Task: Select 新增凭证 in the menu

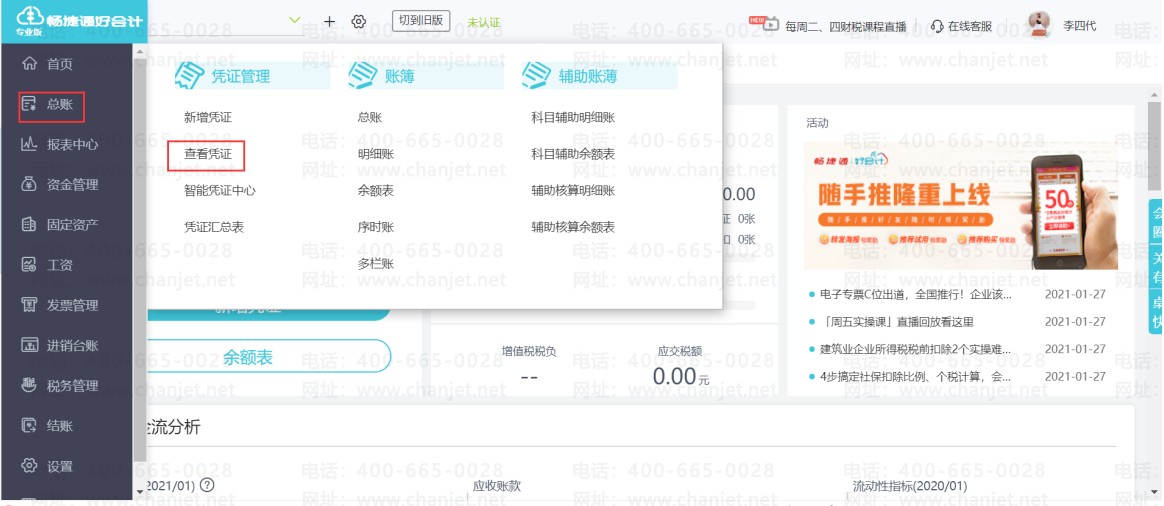Action: [x=209, y=117]
